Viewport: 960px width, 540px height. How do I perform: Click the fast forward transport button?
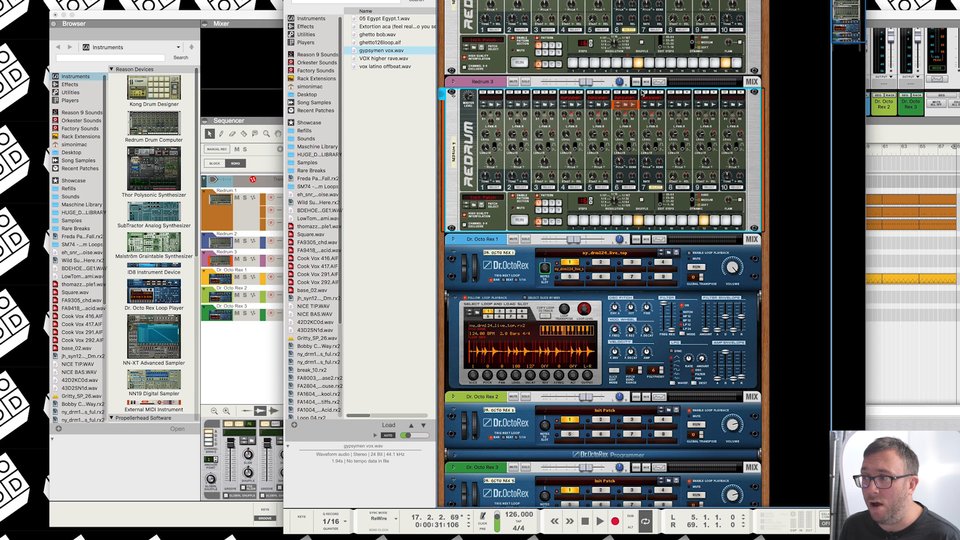pyautogui.click(x=569, y=521)
